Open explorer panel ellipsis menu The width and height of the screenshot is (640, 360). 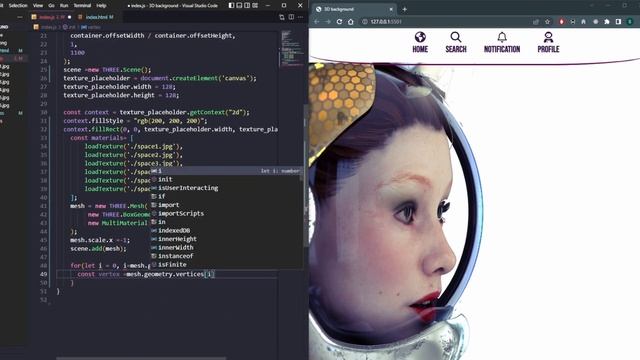[x=20, y=17]
